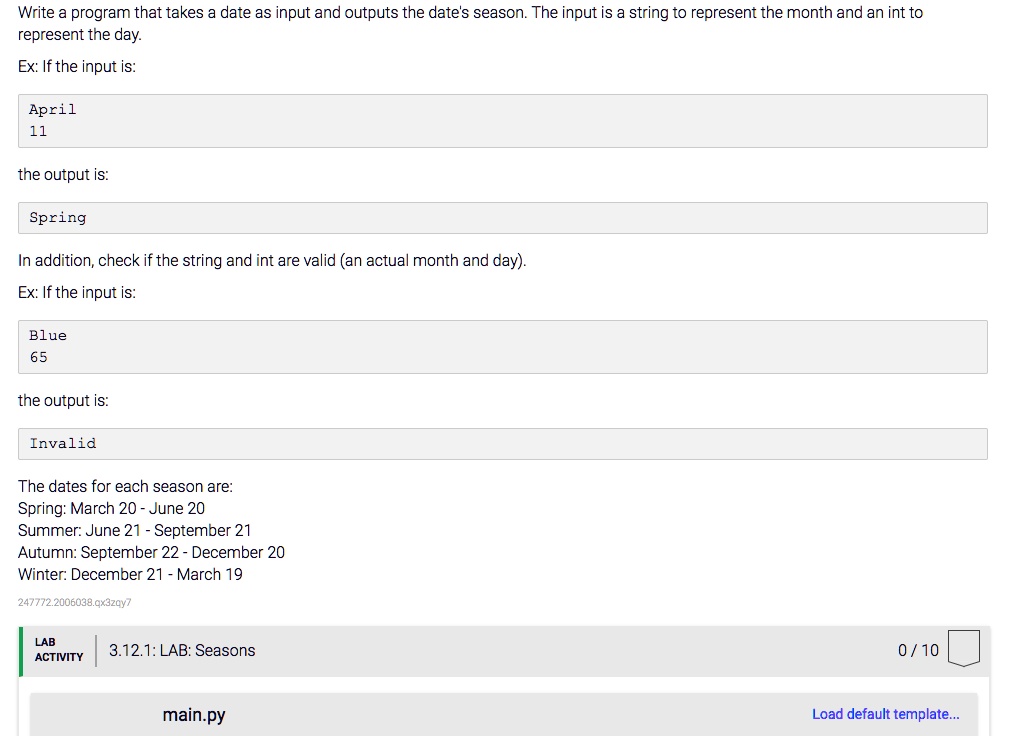Click the Spring example output box
This screenshot has width=1022, height=736.
click(x=502, y=218)
